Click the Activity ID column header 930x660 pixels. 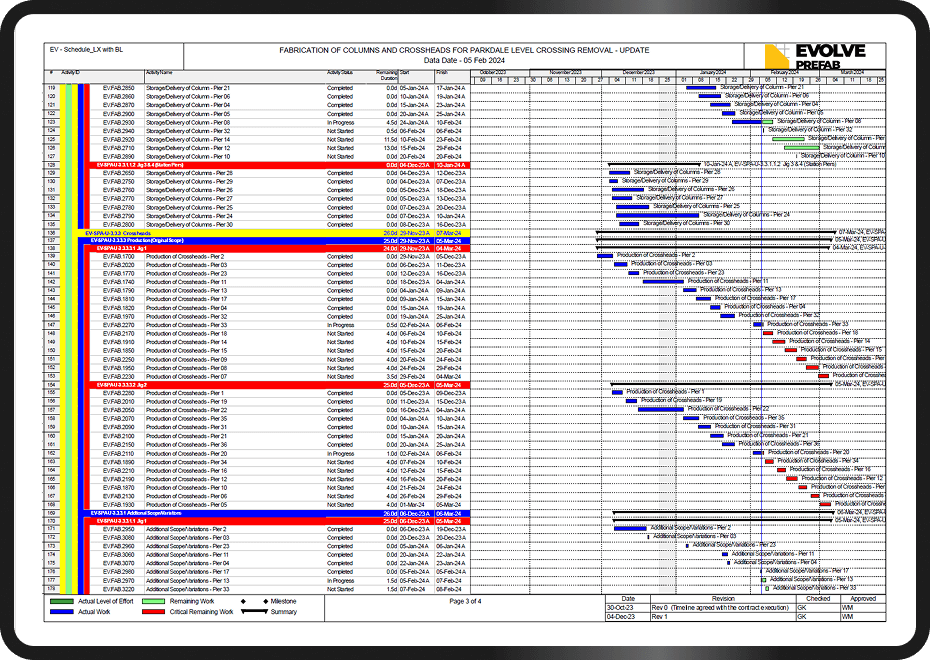click(70, 72)
